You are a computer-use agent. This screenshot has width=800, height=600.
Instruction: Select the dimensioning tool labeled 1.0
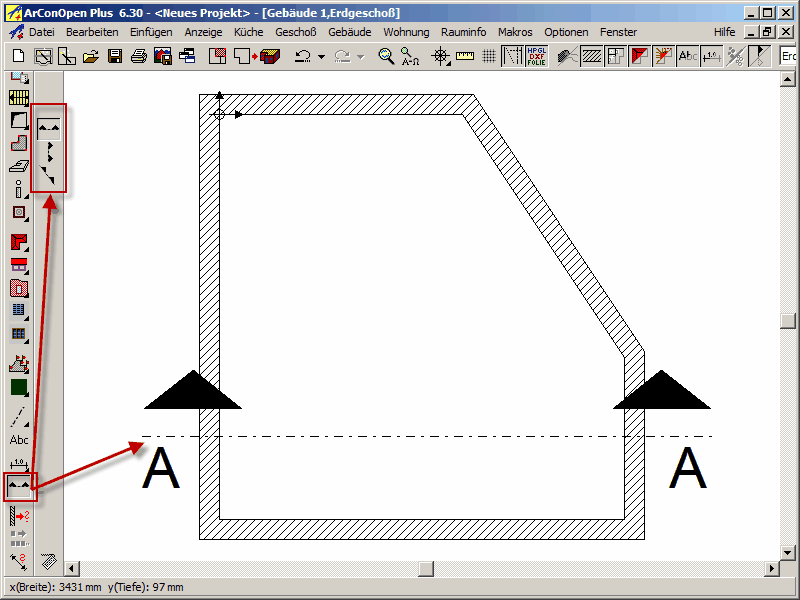pyautogui.click(x=19, y=464)
